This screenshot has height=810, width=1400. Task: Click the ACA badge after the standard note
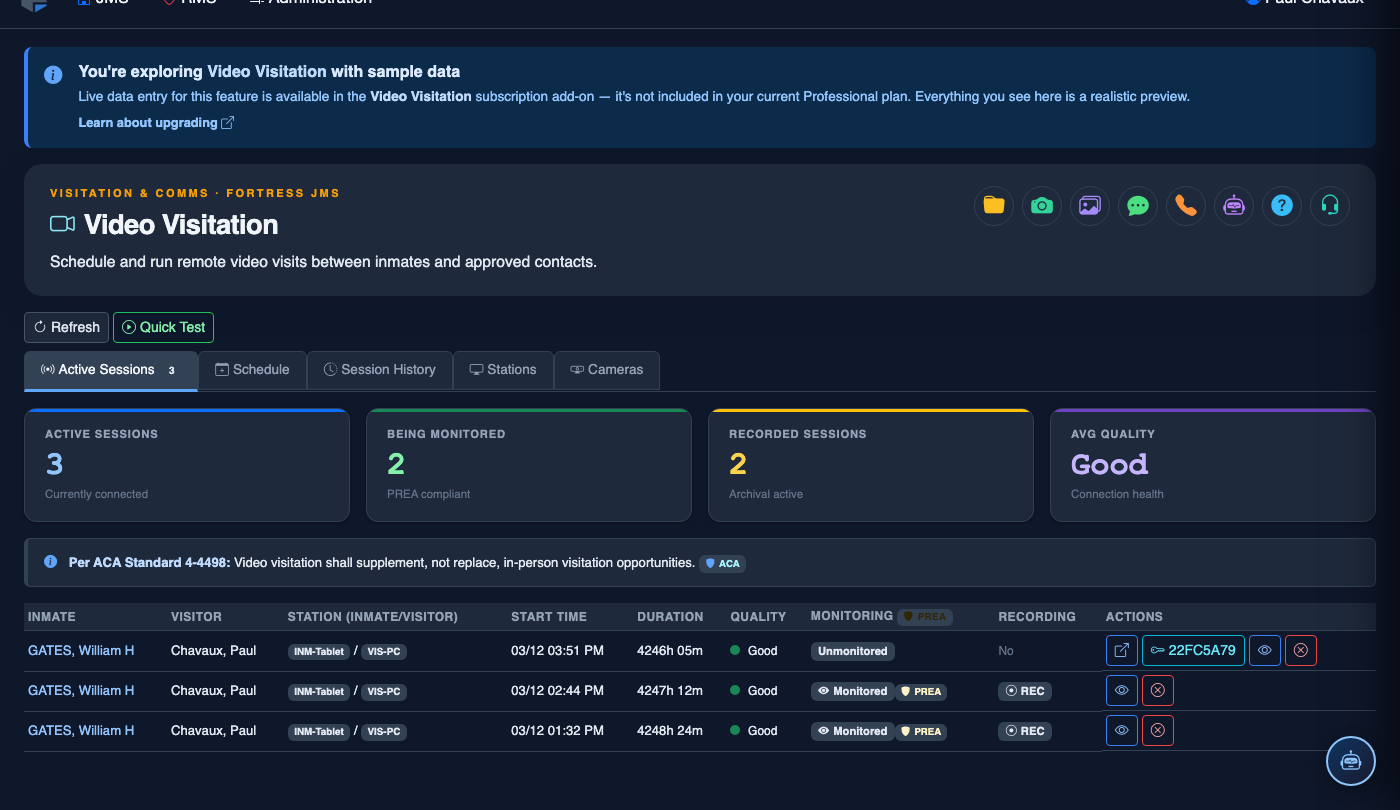(x=723, y=564)
